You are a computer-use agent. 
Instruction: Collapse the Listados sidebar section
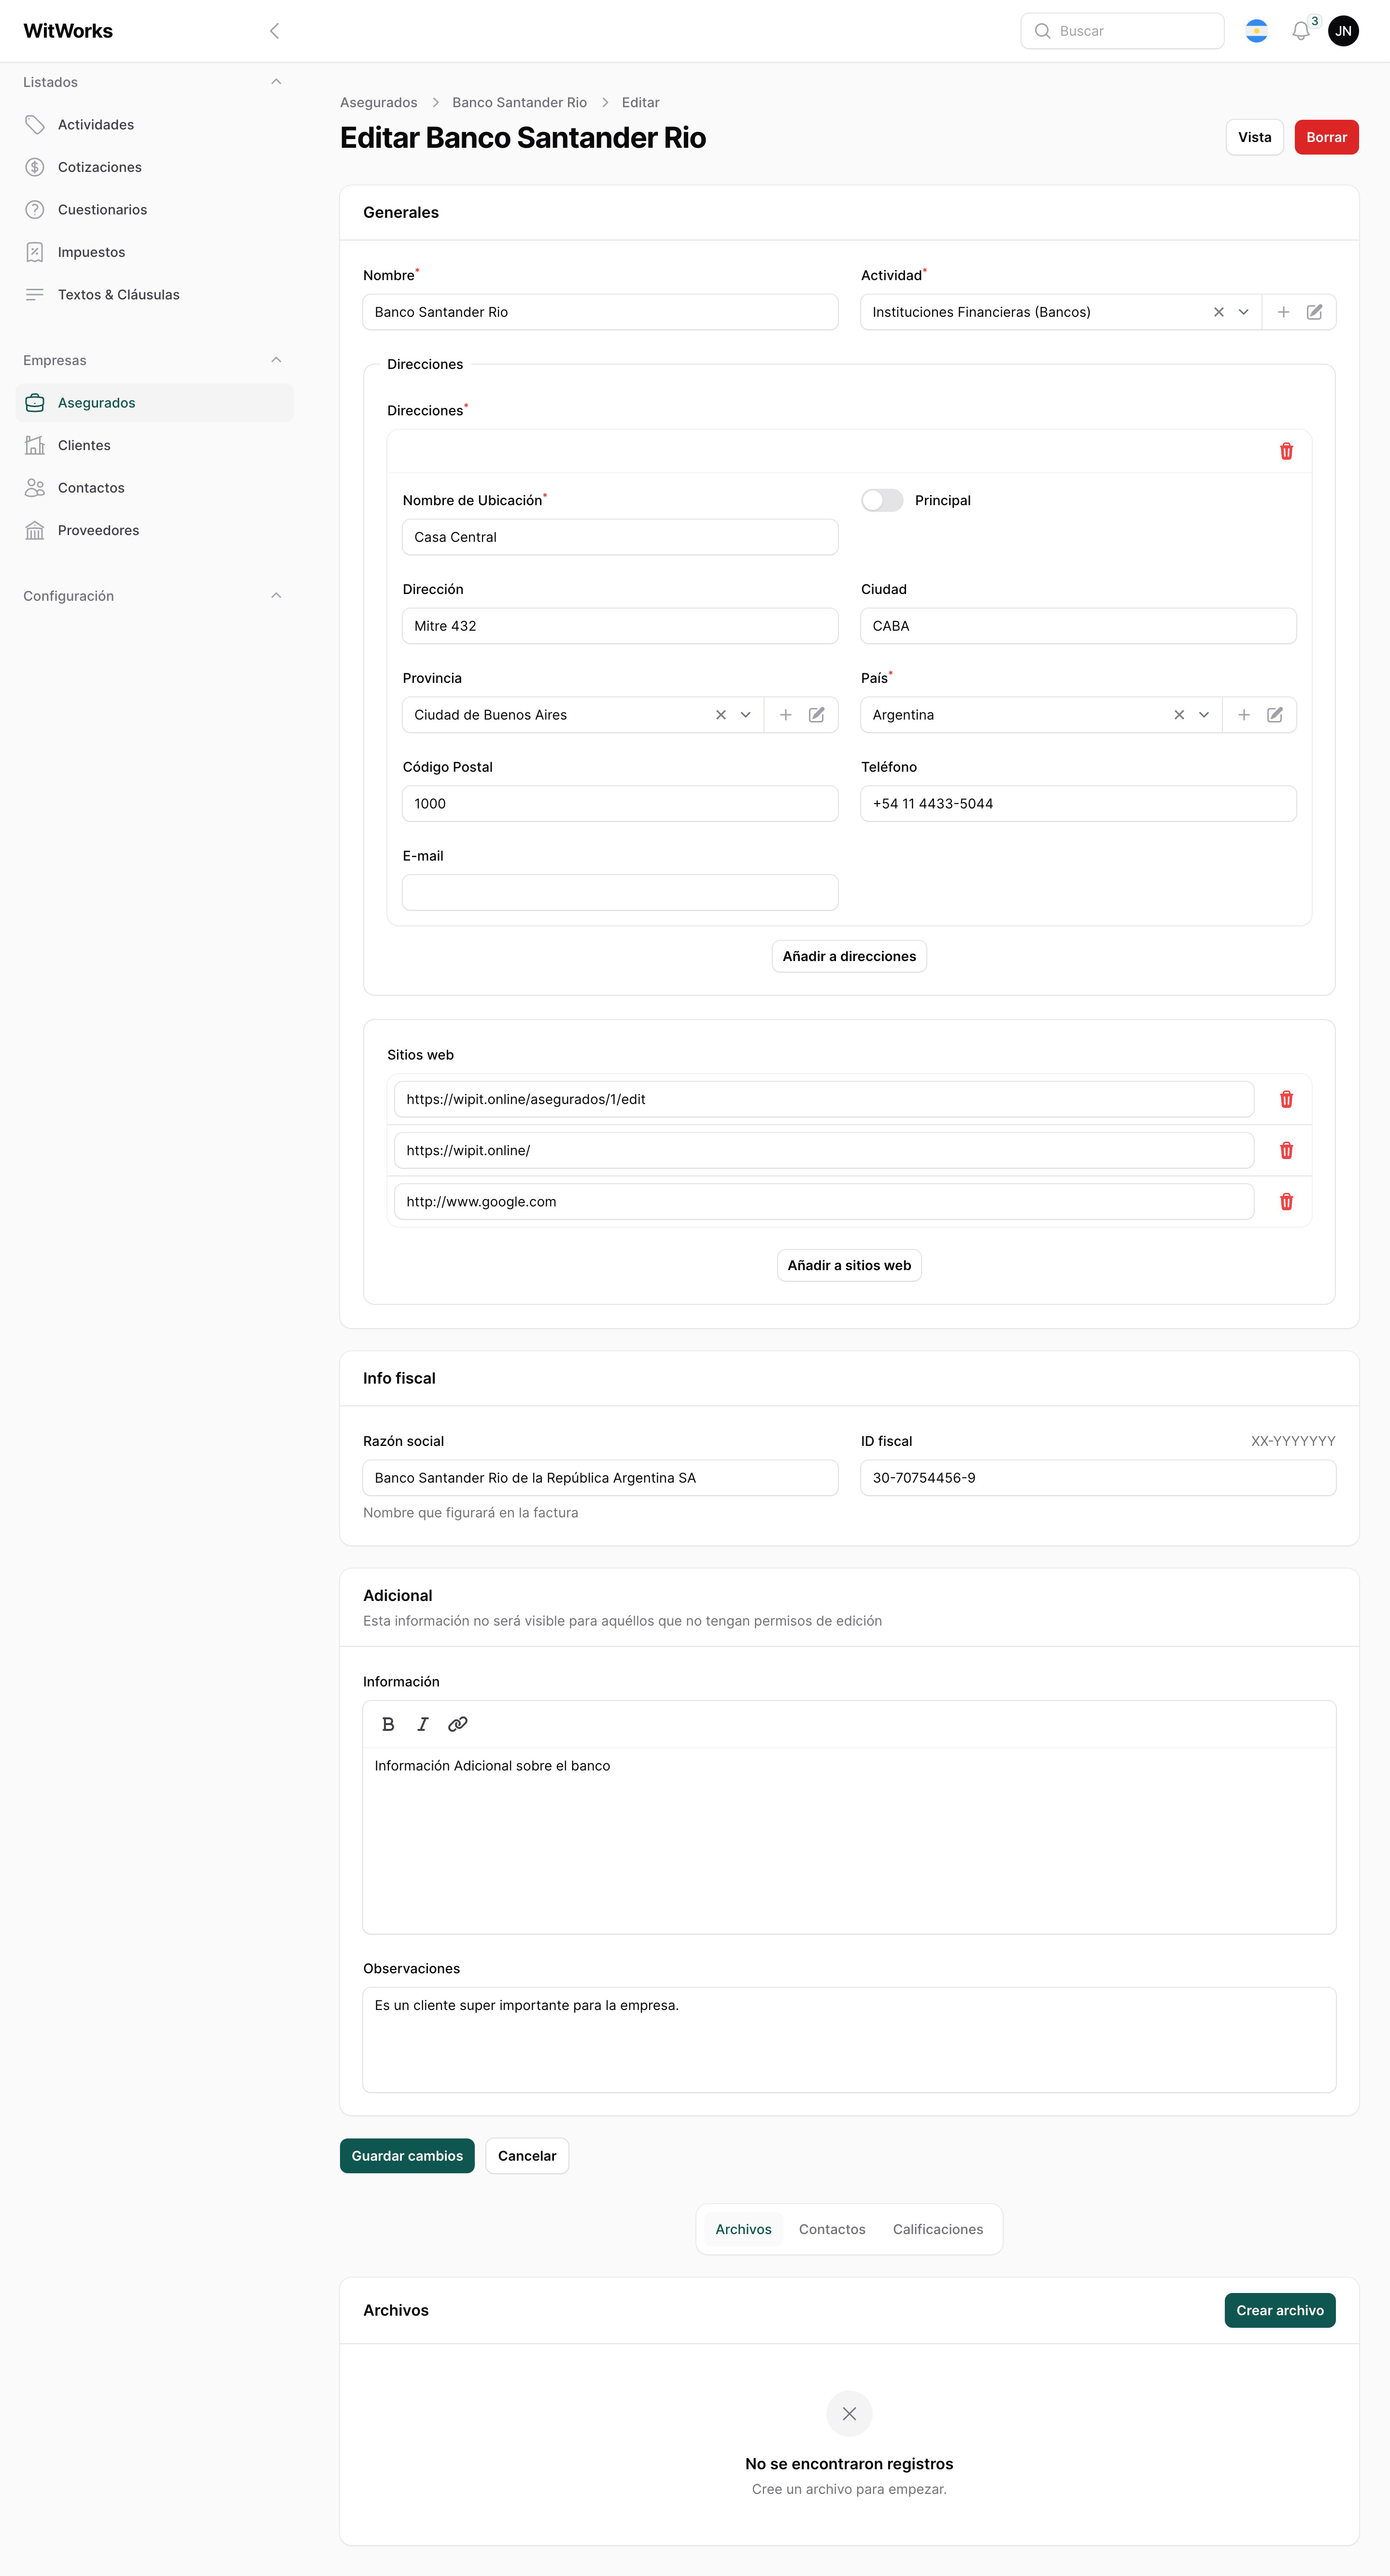[276, 82]
